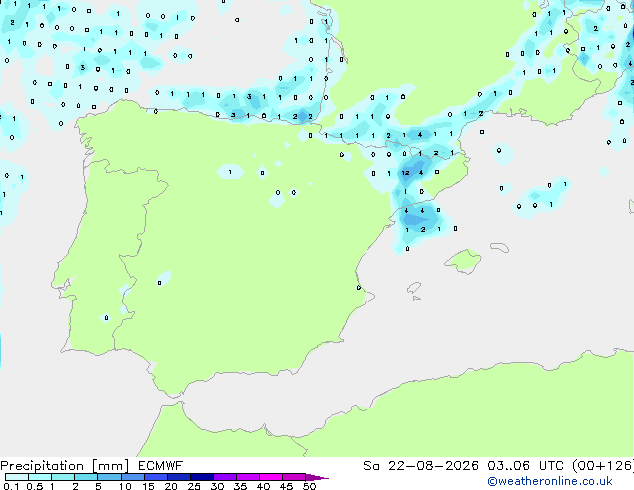Select the dark navy swatch between 25 and 30
The height and width of the screenshot is (490, 634).
(x=202, y=477)
